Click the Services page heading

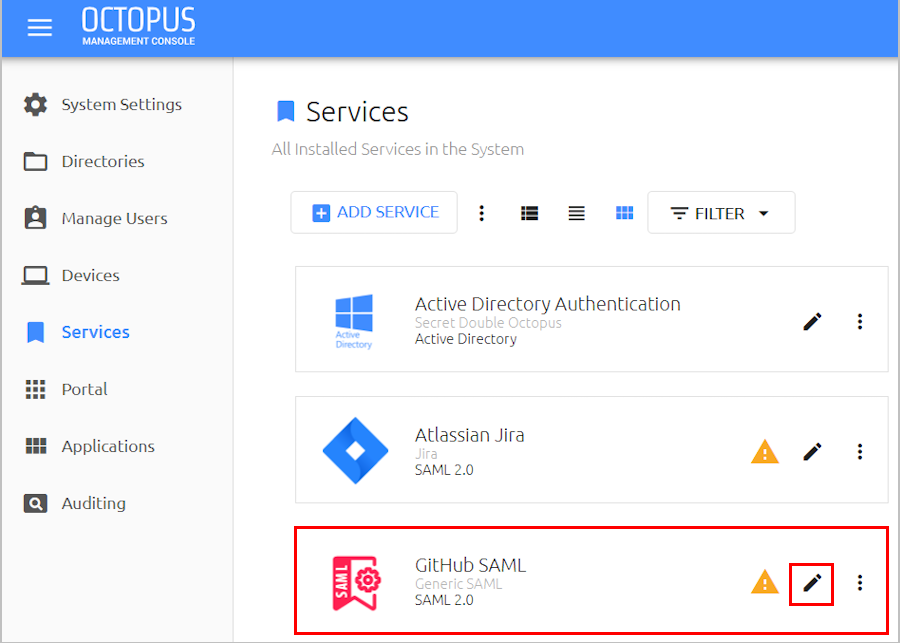[x=357, y=111]
